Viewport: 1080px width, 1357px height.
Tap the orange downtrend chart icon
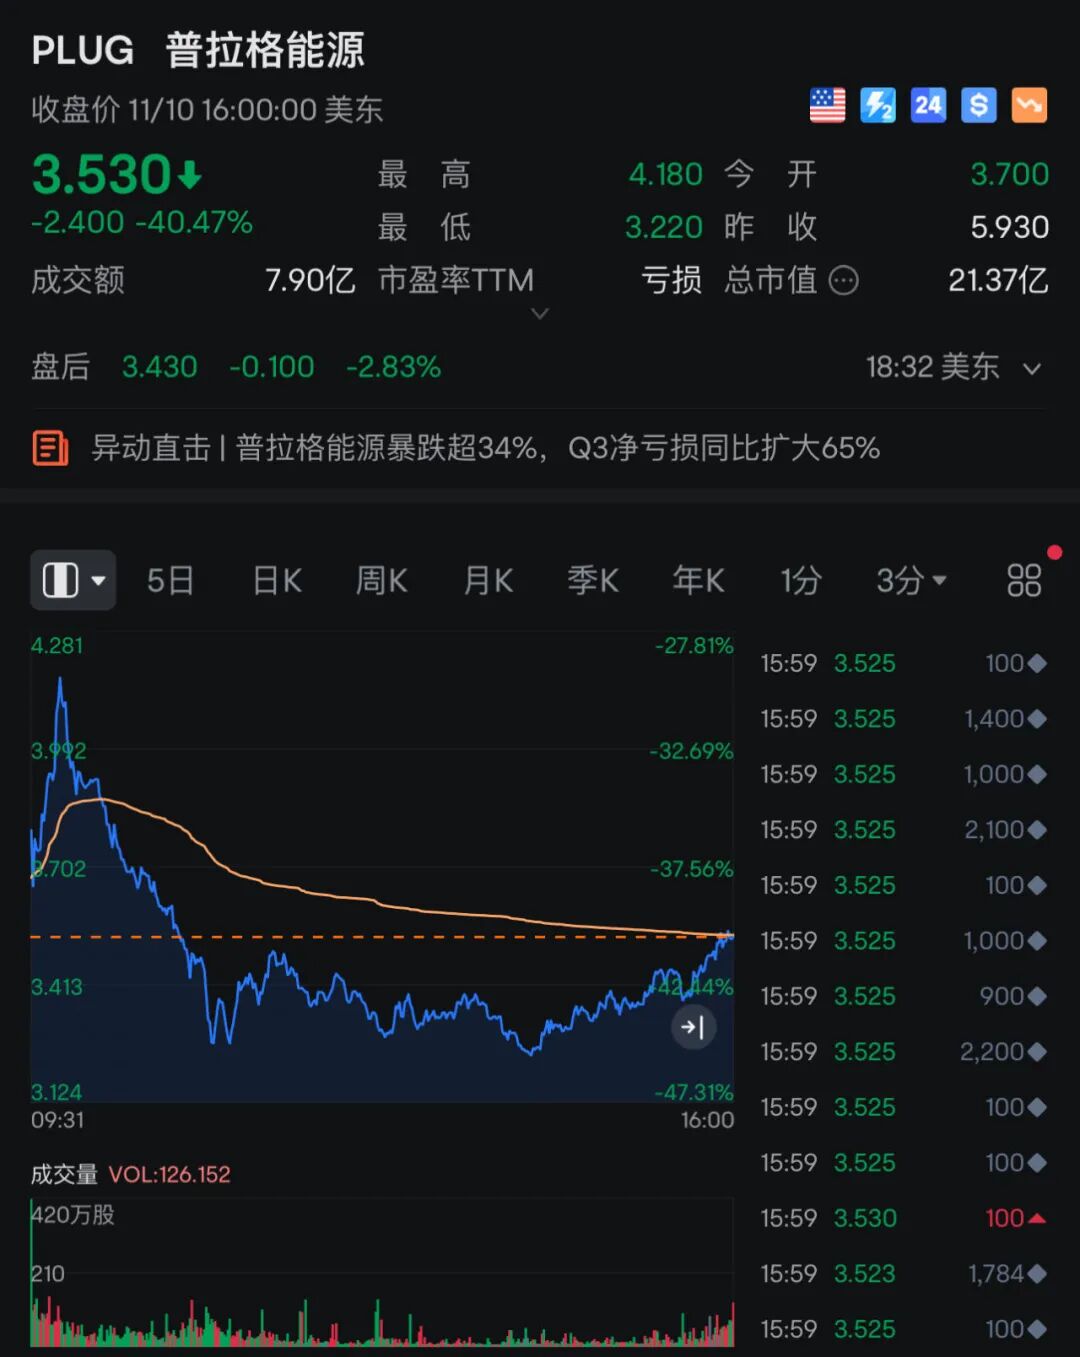tap(1029, 105)
